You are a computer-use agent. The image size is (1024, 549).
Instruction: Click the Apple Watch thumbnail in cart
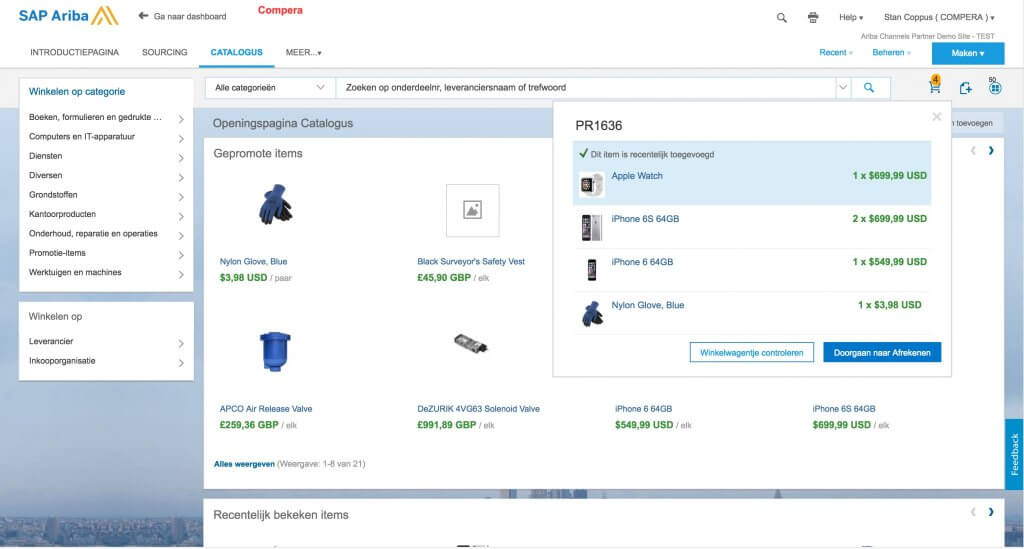point(592,184)
